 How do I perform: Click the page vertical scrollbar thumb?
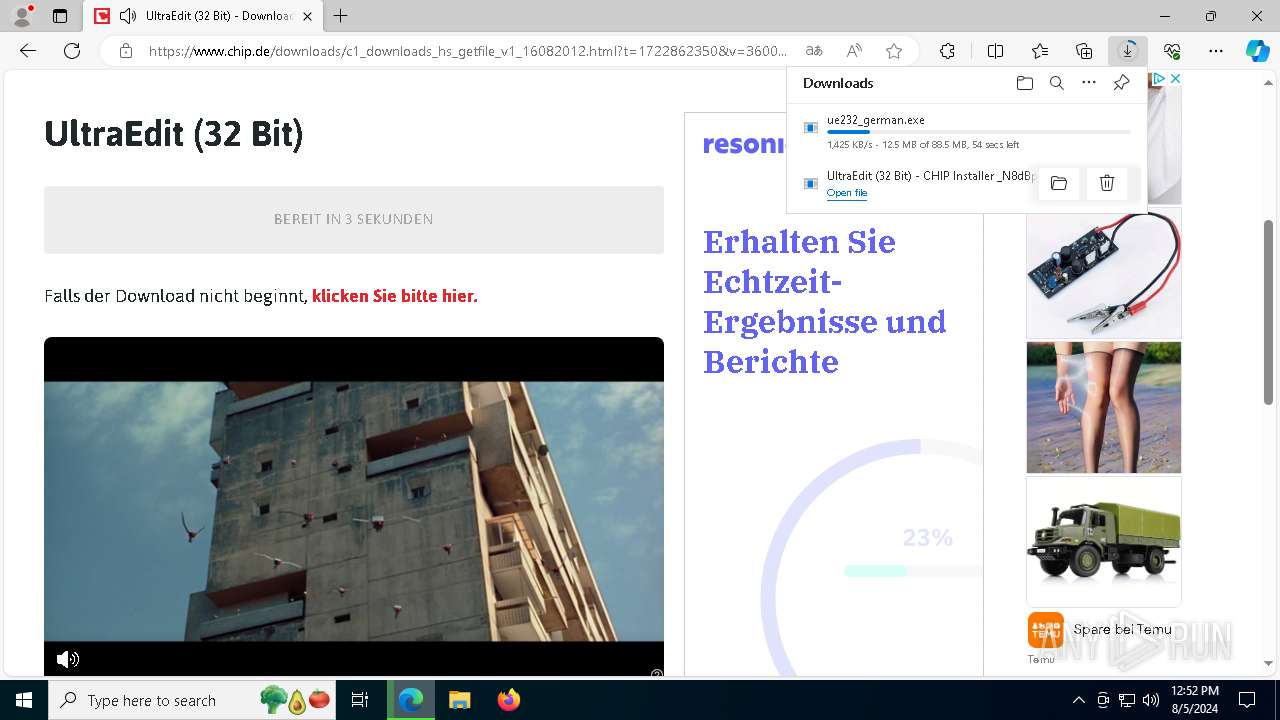pyautogui.click(x=1269, y=312)
